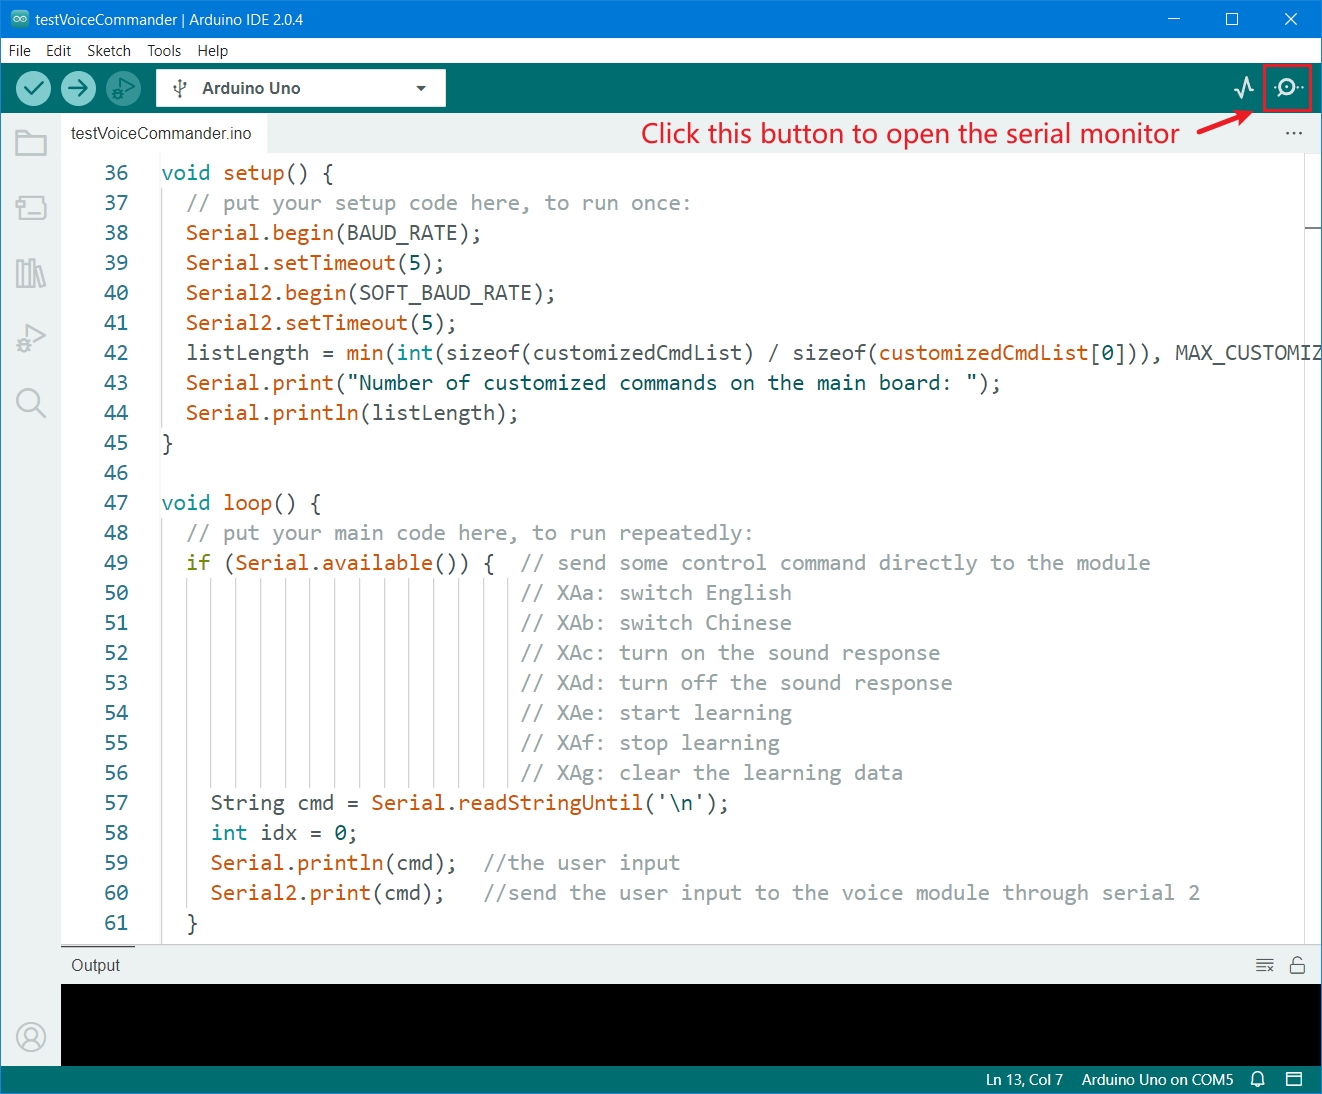Start debugging with the debug play icon

click(x=123, y=89)
